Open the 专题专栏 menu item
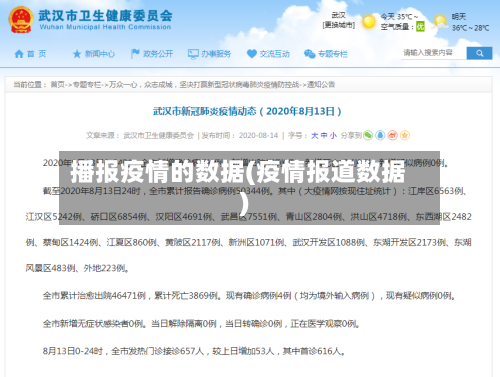The height and width of the screenshot is (377, 500). pyautogui.click(x=333, y=54)
